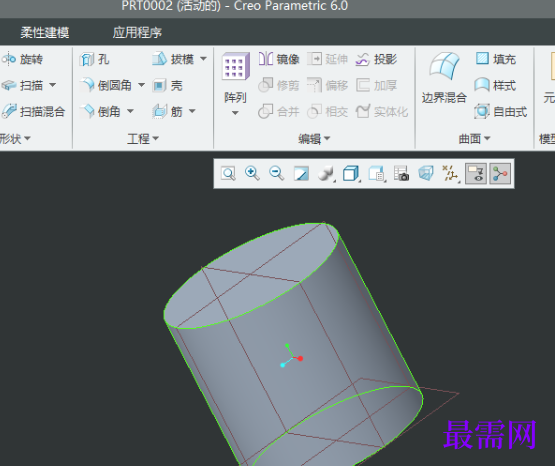Expand the Pattern (阵列) dropdown arrow
Image resolution: width=555 pixels, height=466 pixels.
[235, 113]
